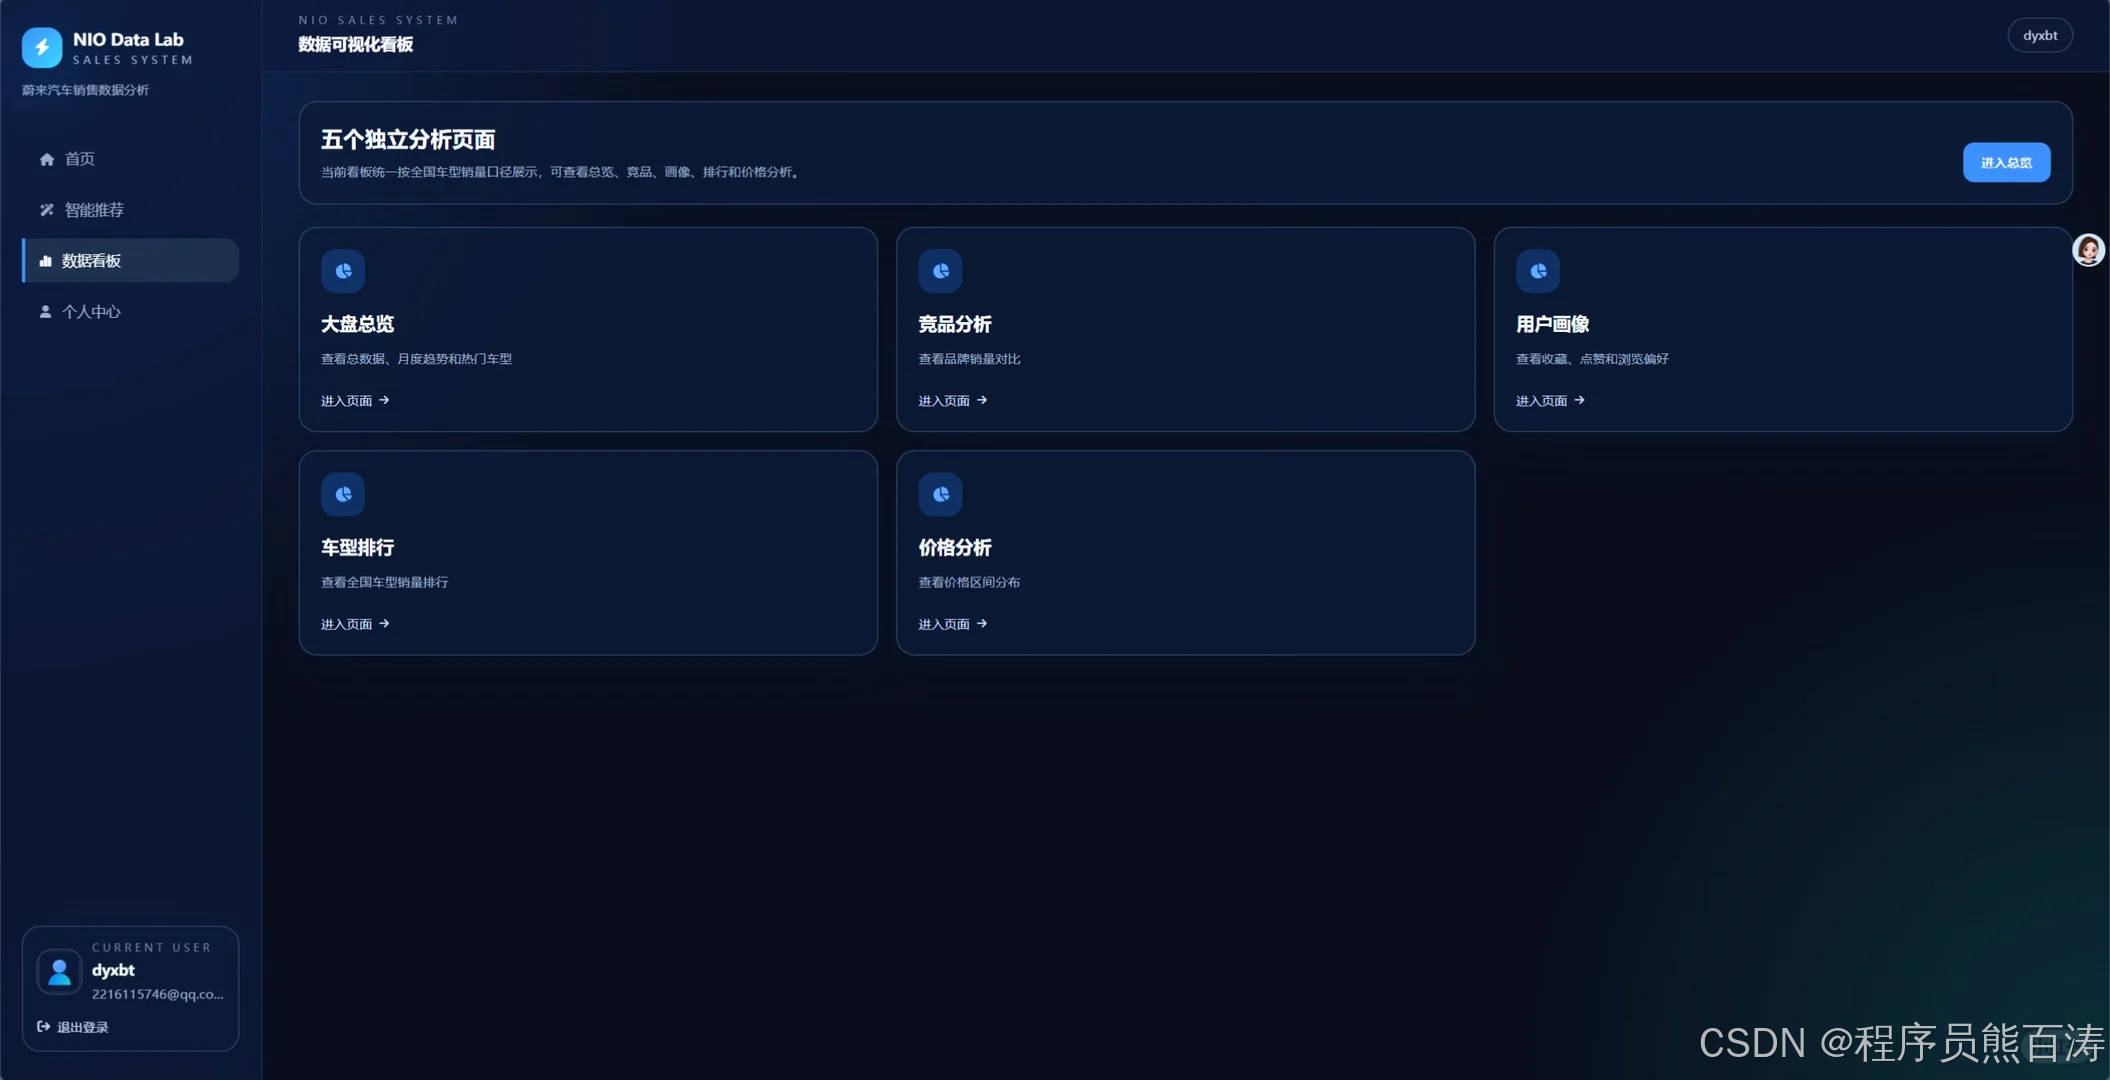
Task: Click the pie chart icon on 用户画像 card
Action: click(1538, 271)
